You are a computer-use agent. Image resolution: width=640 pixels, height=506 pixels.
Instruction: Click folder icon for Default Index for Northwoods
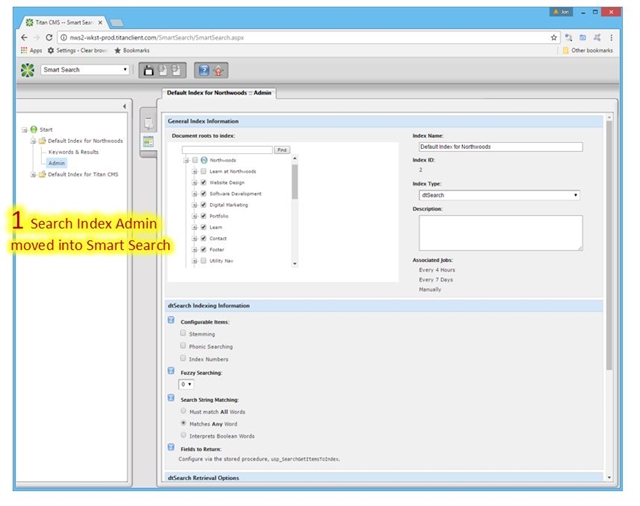point(42,141)
